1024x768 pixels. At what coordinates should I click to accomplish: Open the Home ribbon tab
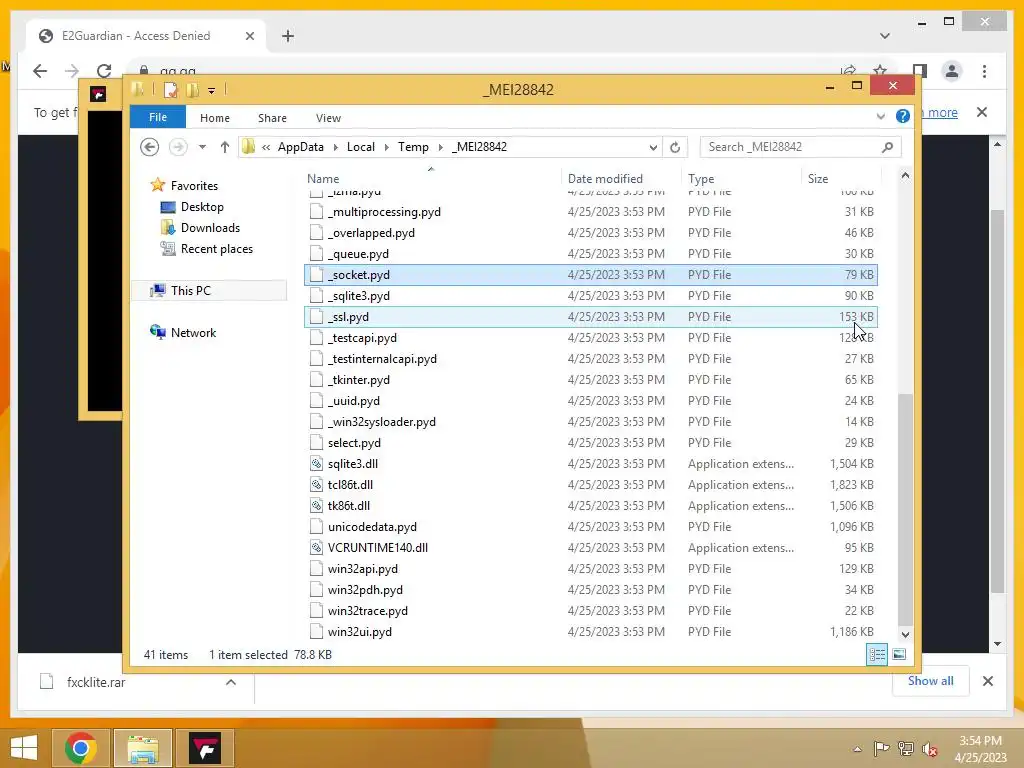(x=215, y=118)
